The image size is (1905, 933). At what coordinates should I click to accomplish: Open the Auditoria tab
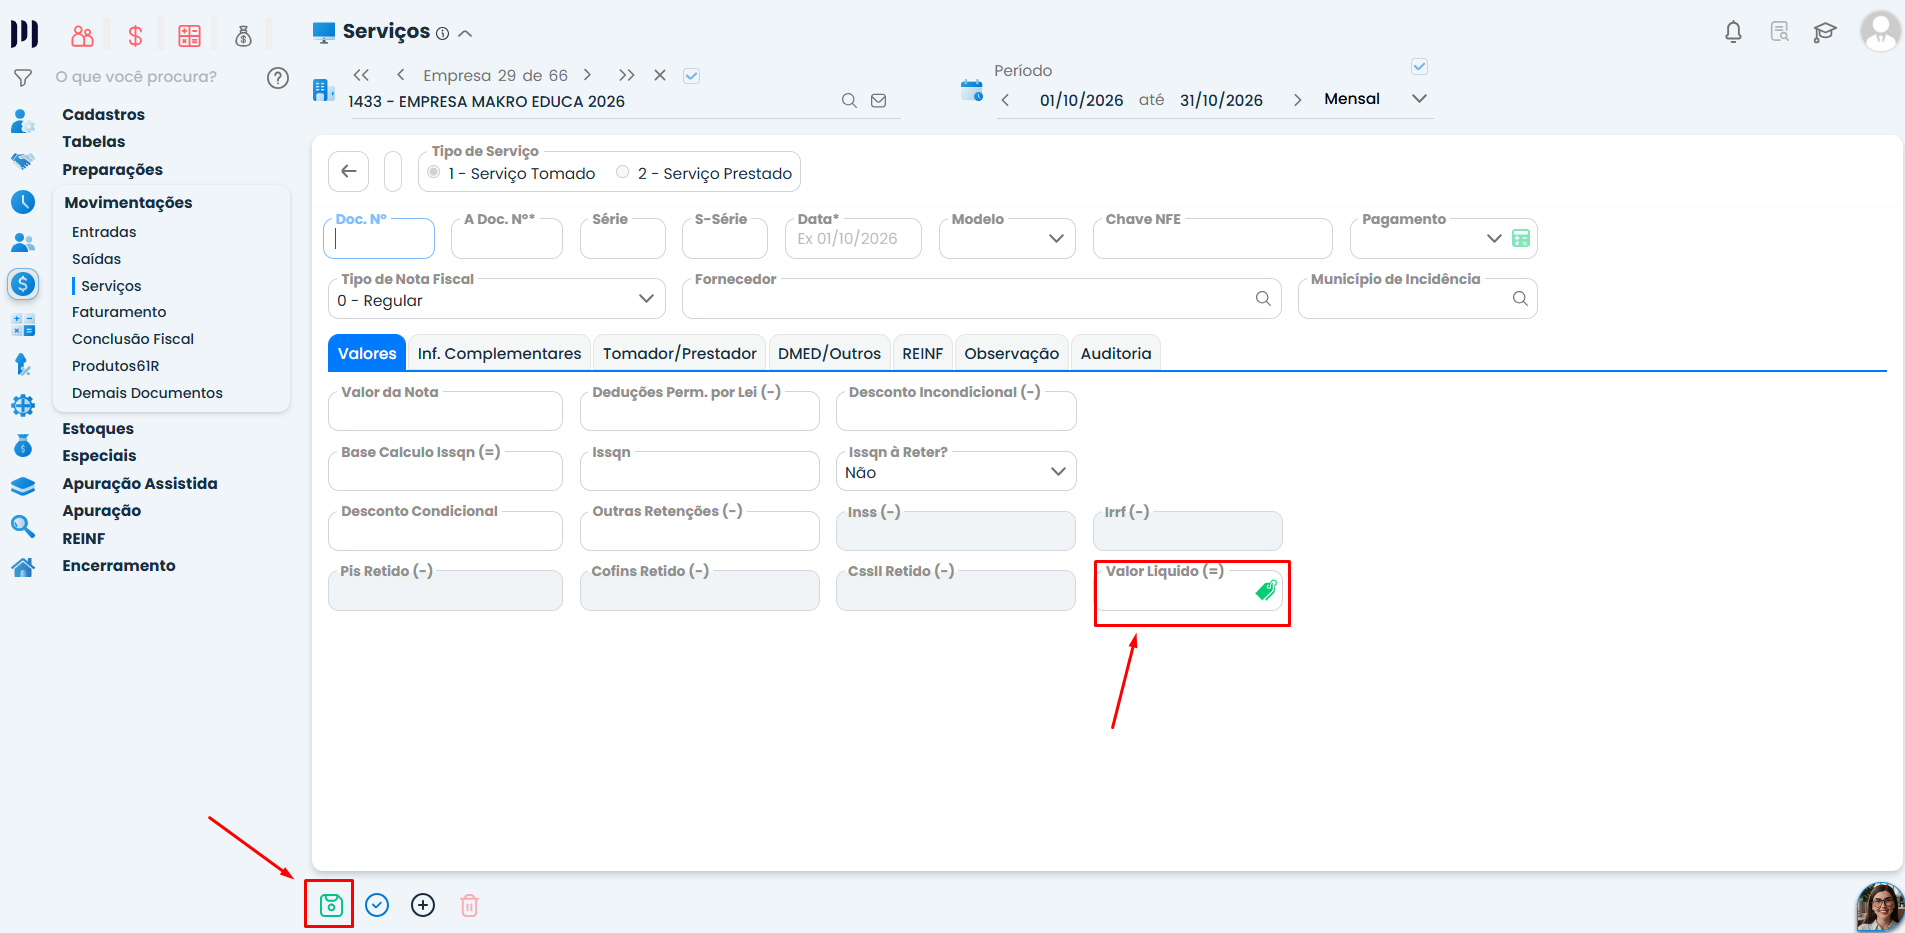click(1116, 353)
